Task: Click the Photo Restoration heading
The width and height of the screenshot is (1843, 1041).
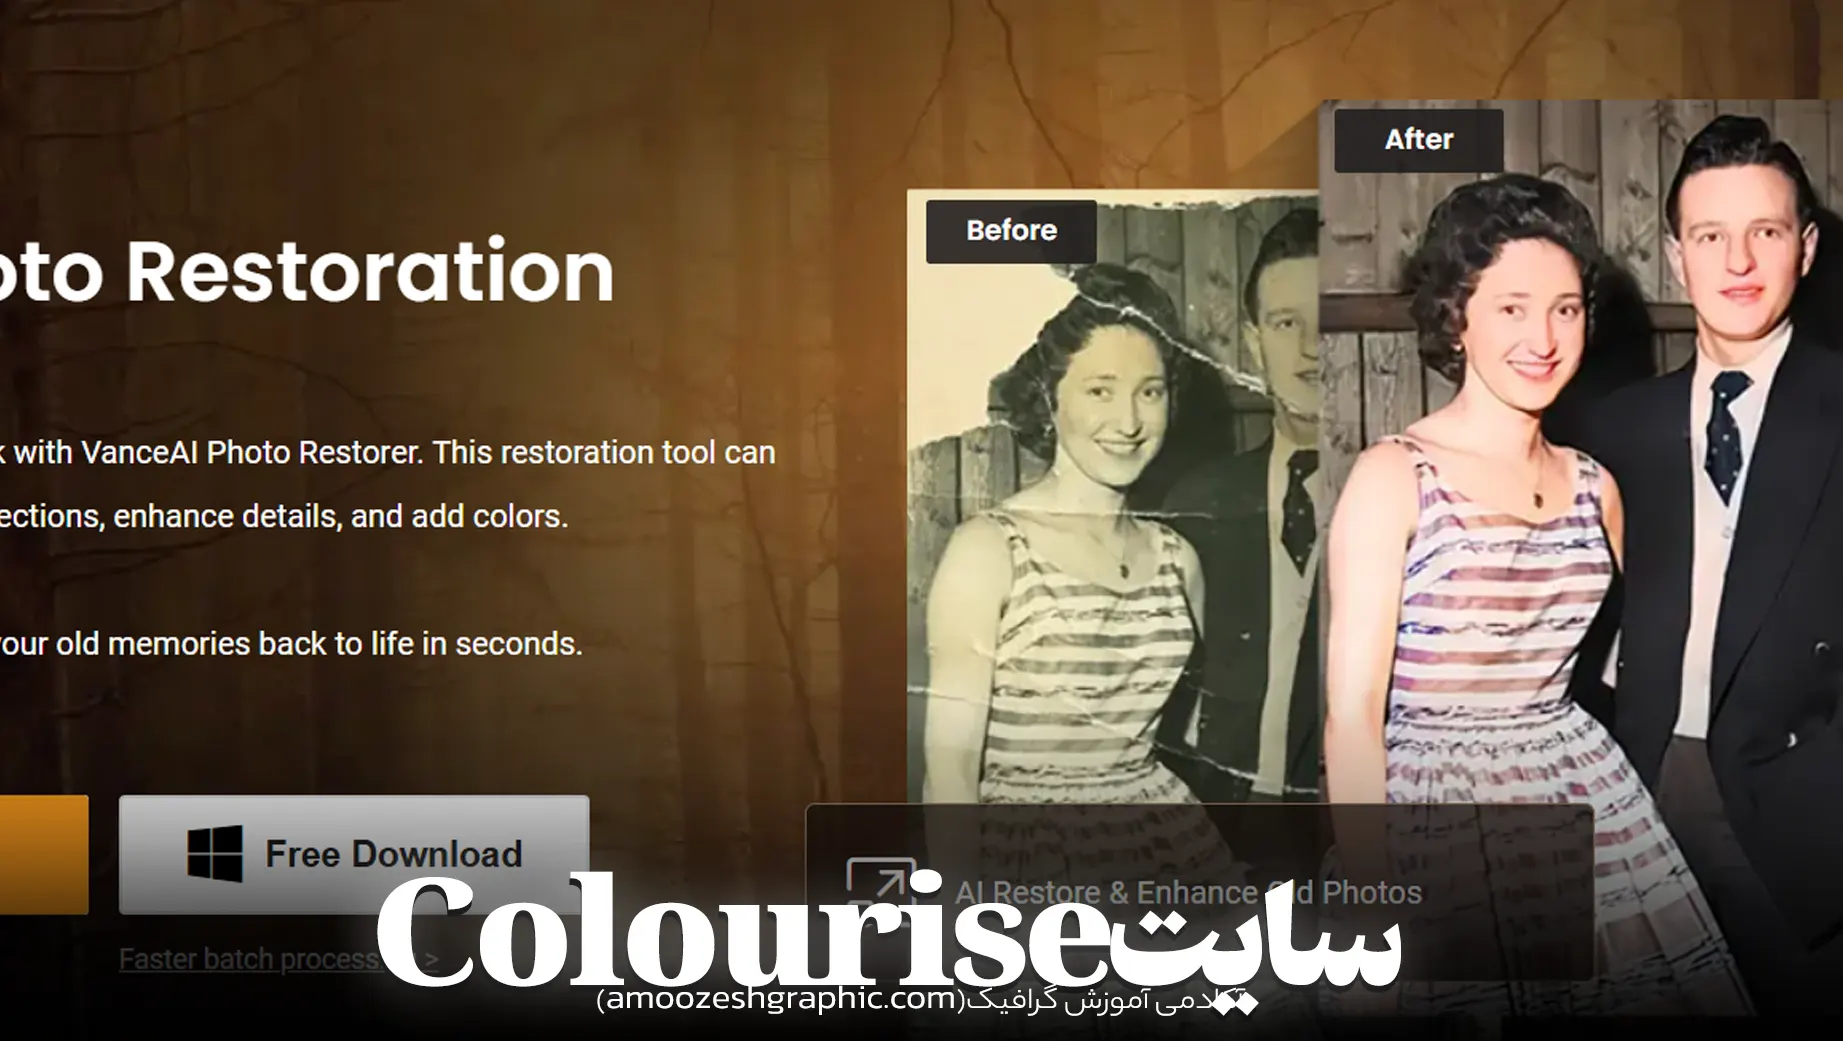Action: (x=307, y=271)
